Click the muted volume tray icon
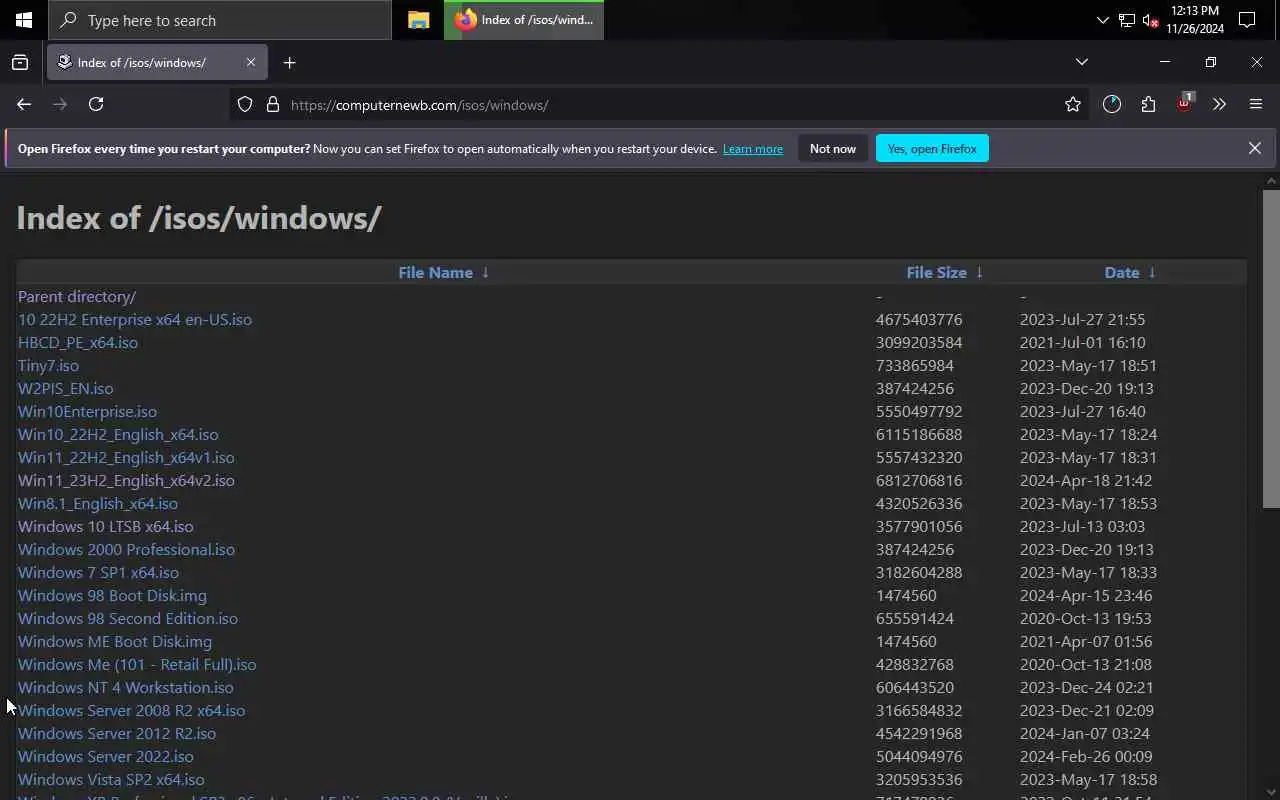The width and height of the screenshot is (1280, 800). (x=1150, y=20)
